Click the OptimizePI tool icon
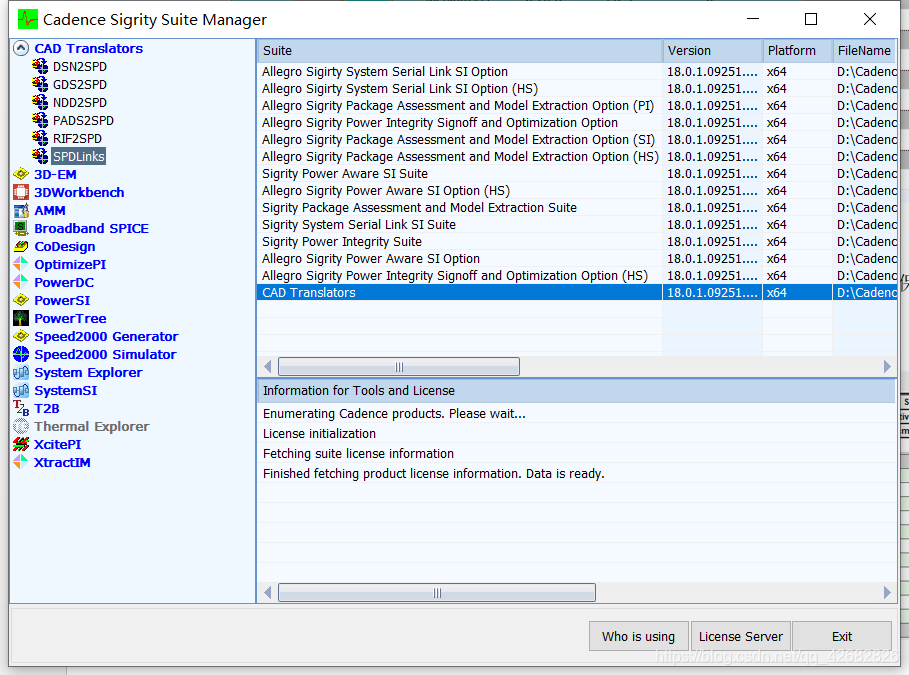The image size is (909, 675). (21, 264)
